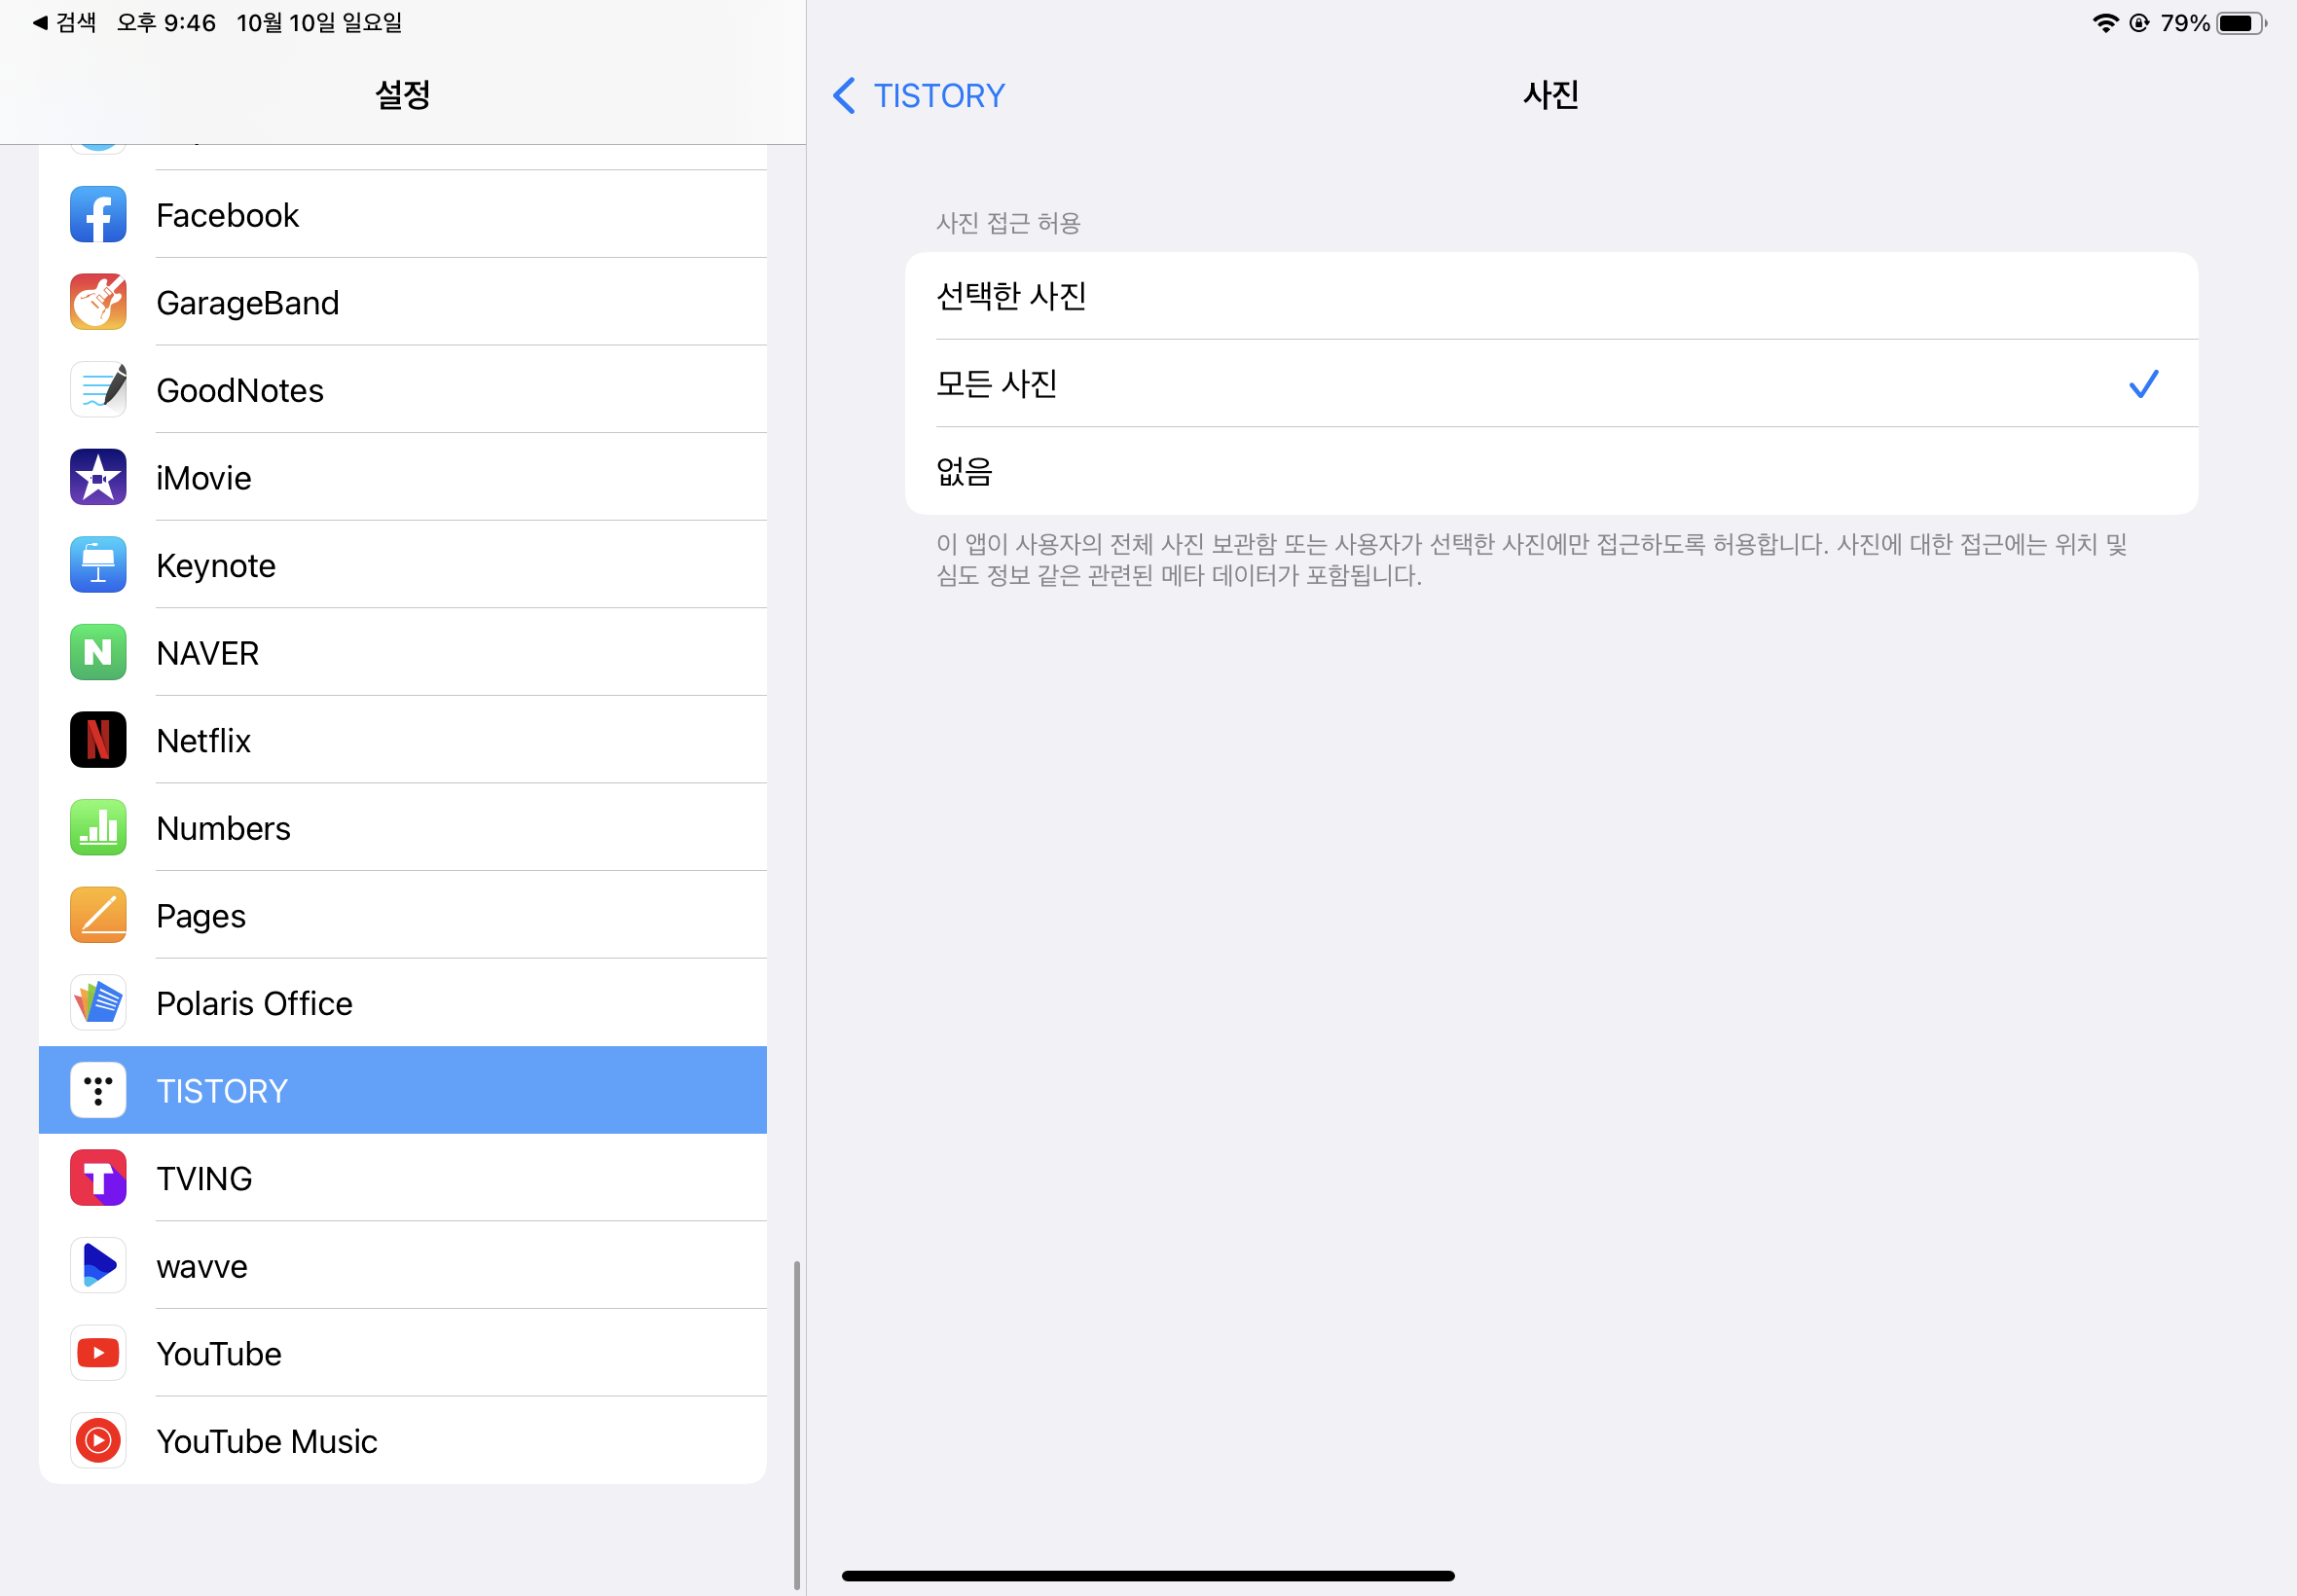Tap the rotation lock status icon
The width and height of the screenshot is (2297, 1596).
pos(2139,23)
